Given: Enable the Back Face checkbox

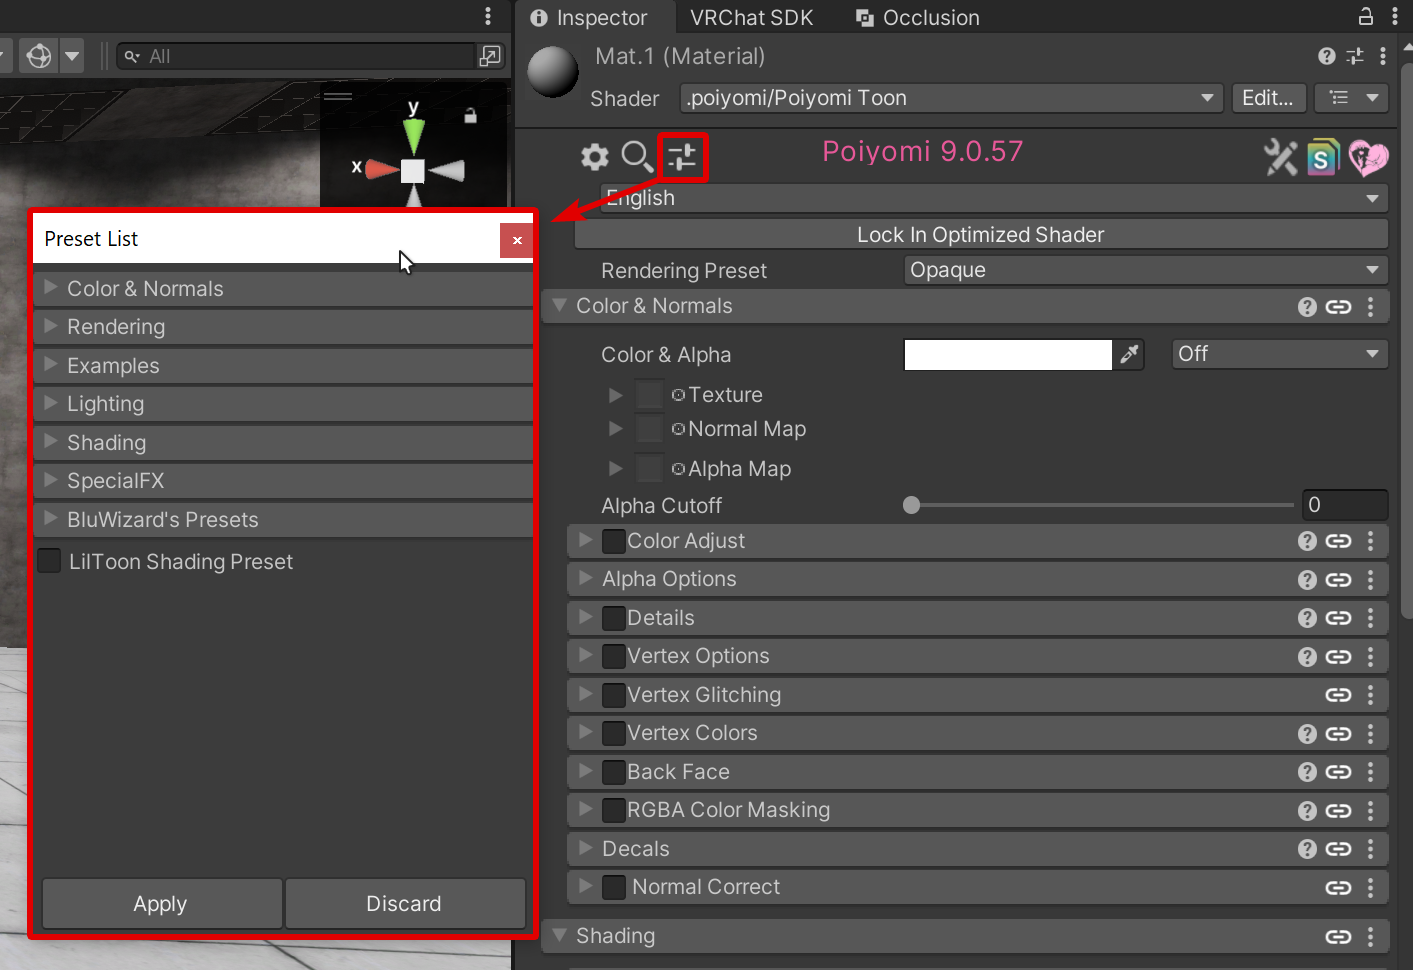Looking at the screenshot, I should (614, 772).
